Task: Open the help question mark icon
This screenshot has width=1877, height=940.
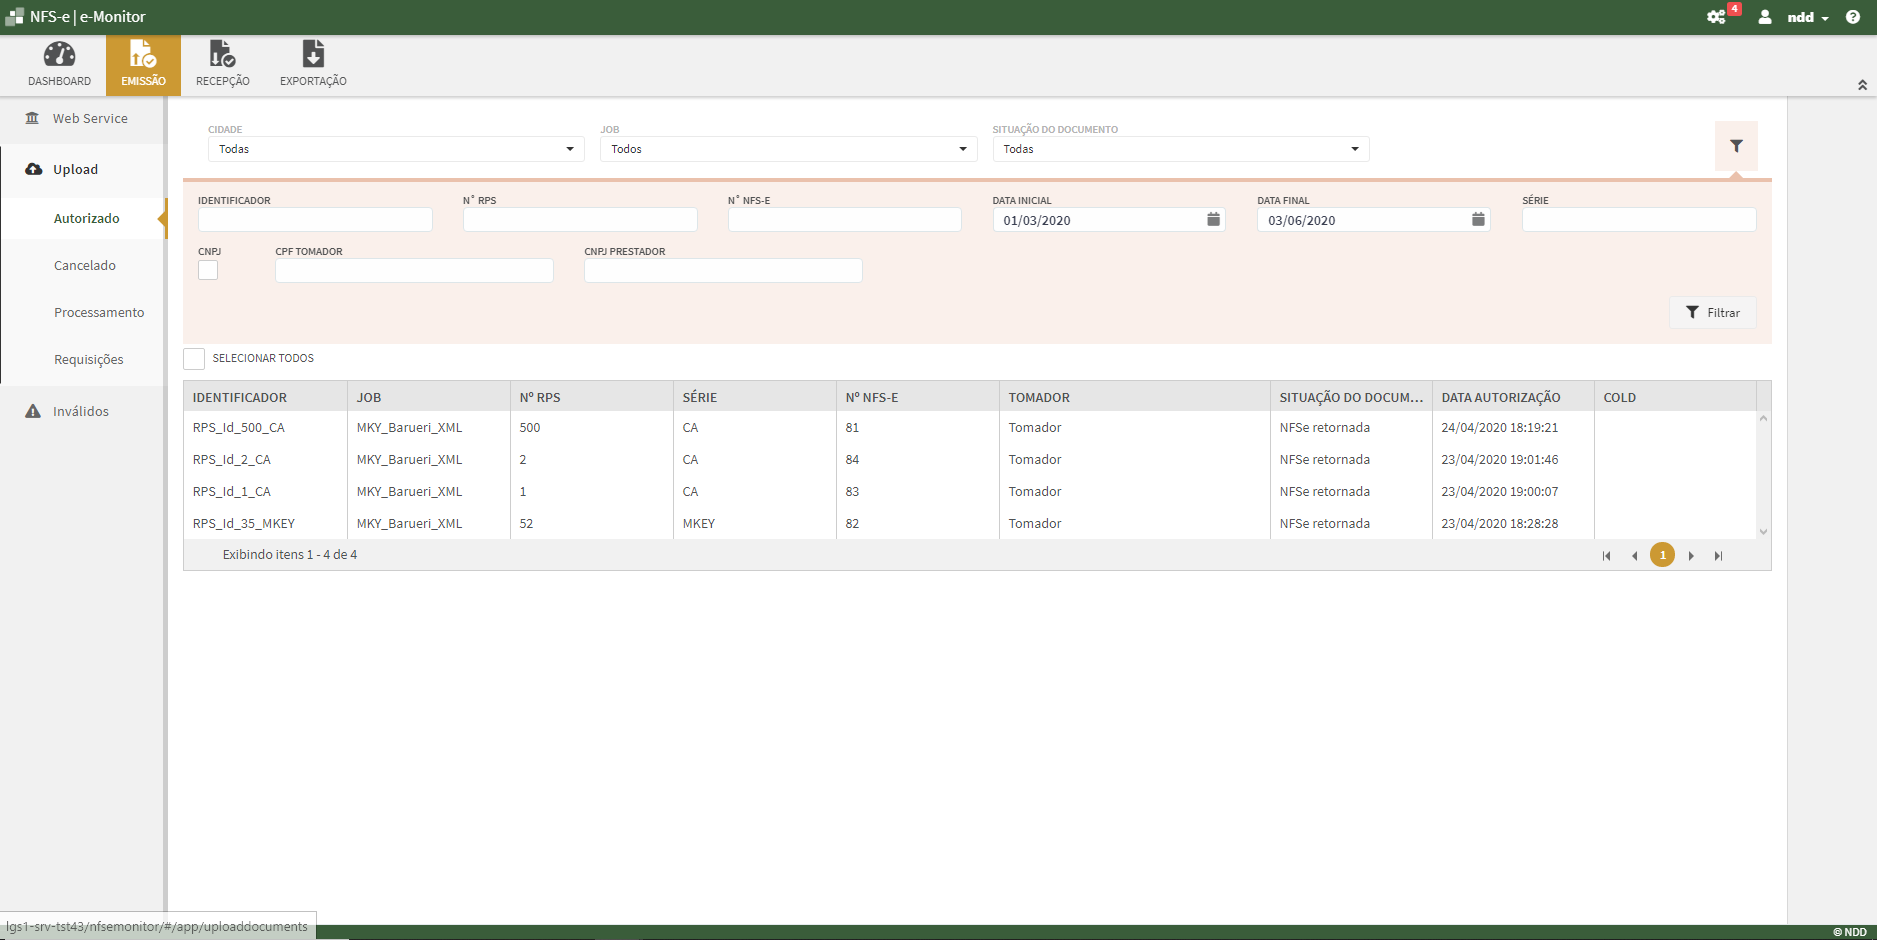Action: 1853,17
